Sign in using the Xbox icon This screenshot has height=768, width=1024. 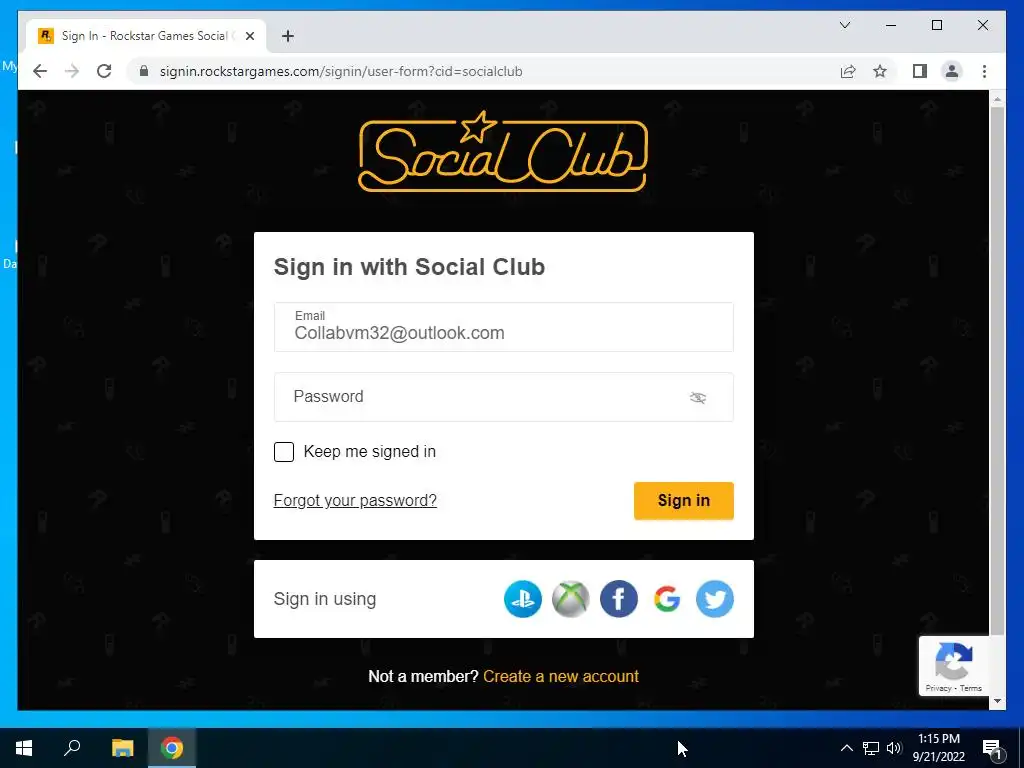(571, 599)
